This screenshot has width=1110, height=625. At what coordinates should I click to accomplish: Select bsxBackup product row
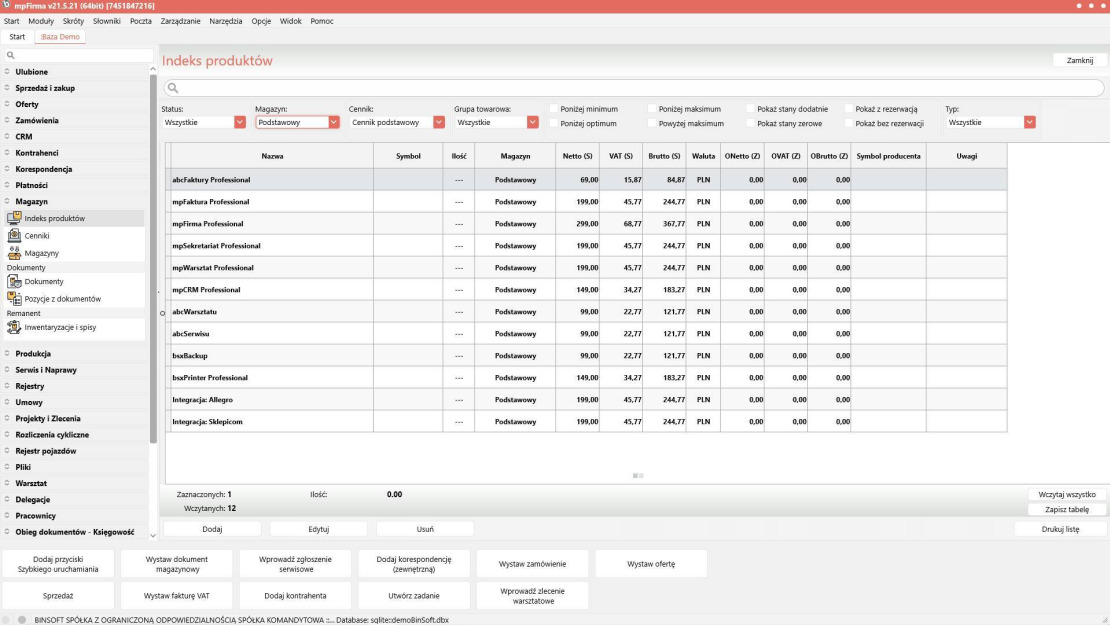587,355
